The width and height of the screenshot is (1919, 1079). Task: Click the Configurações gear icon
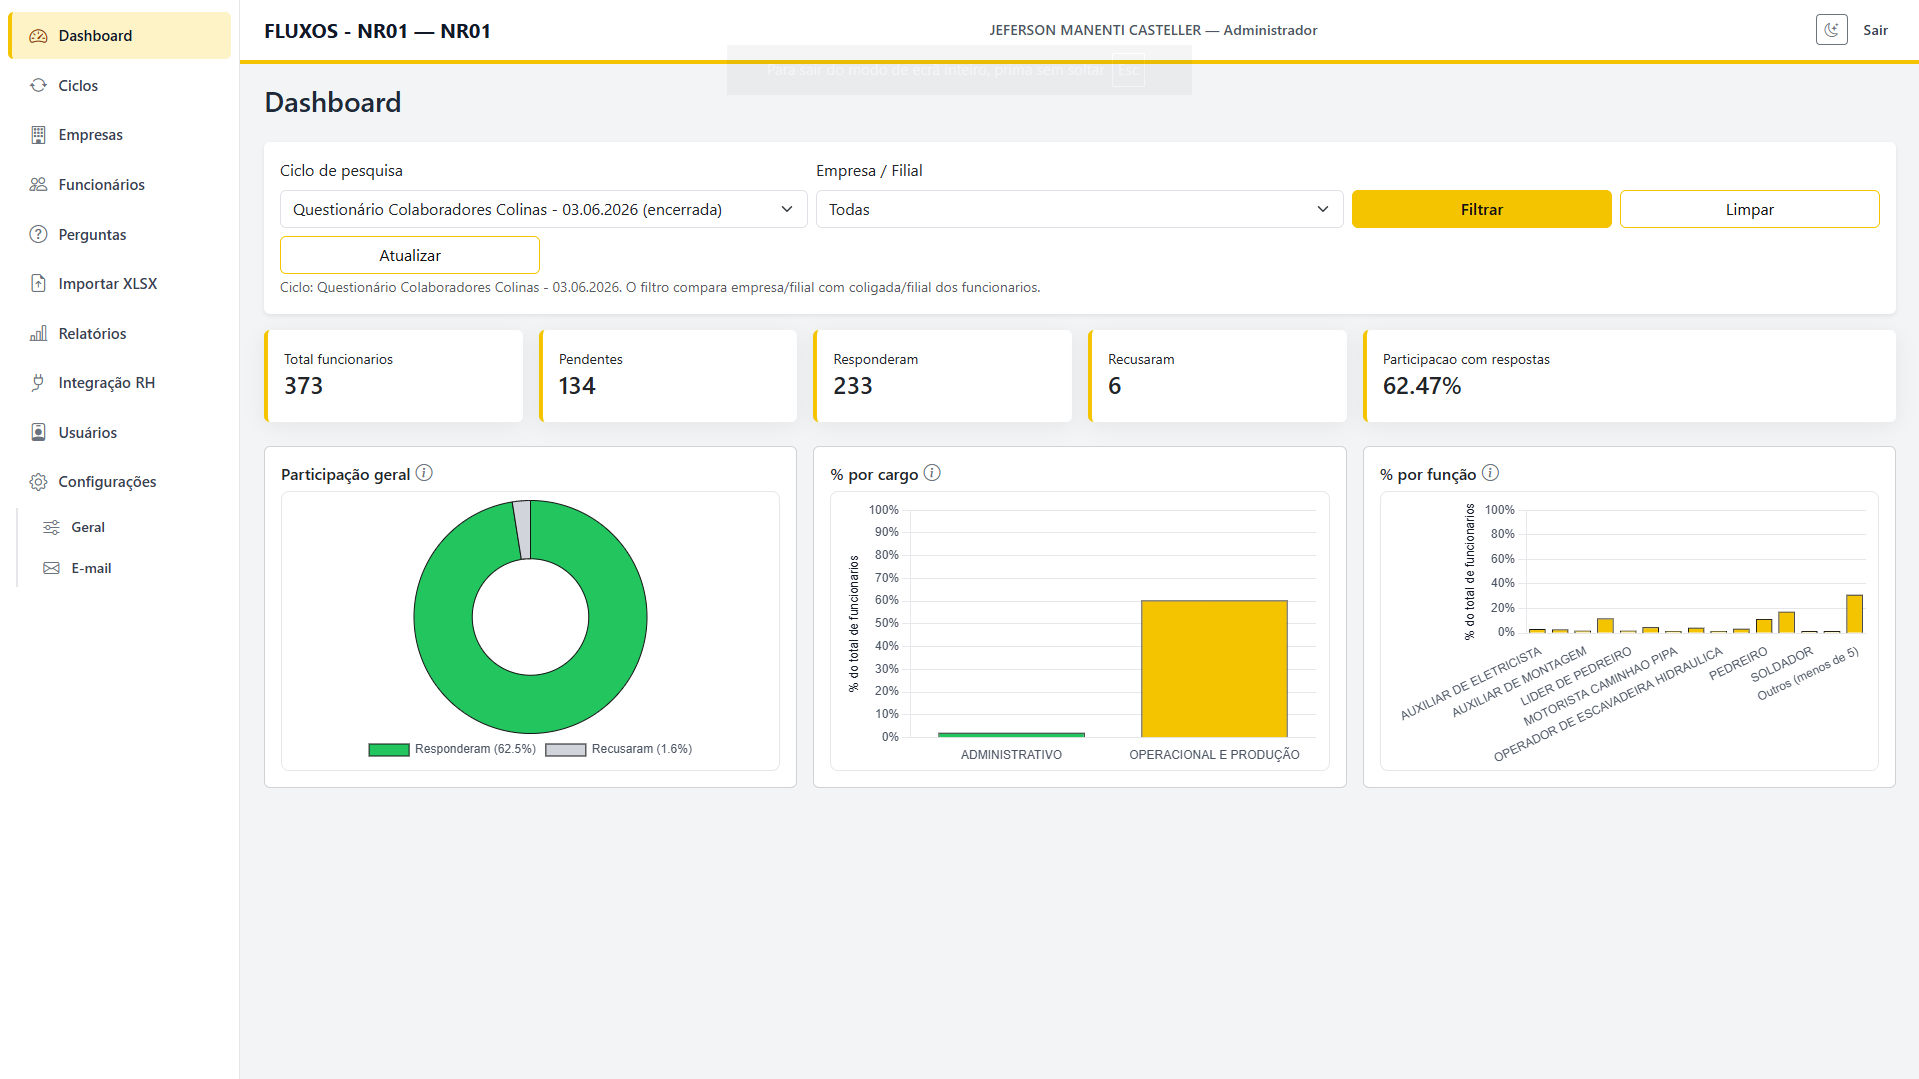tap(38, 482)
